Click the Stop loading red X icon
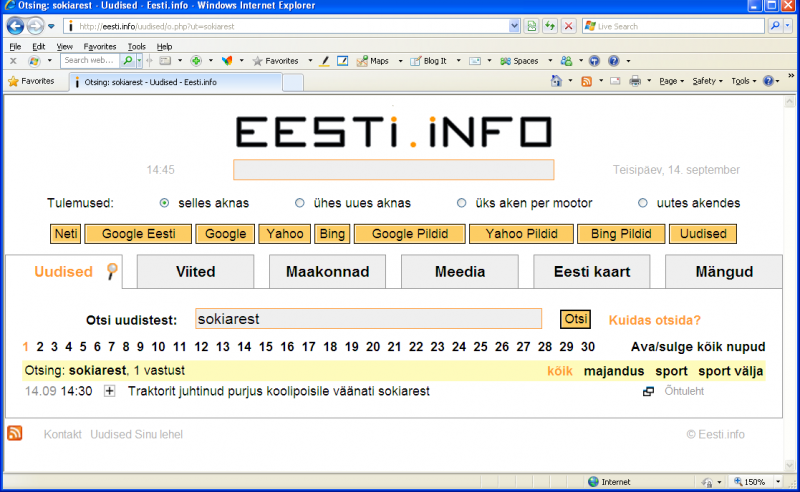 pyautogui.click(x=568, y=26)
